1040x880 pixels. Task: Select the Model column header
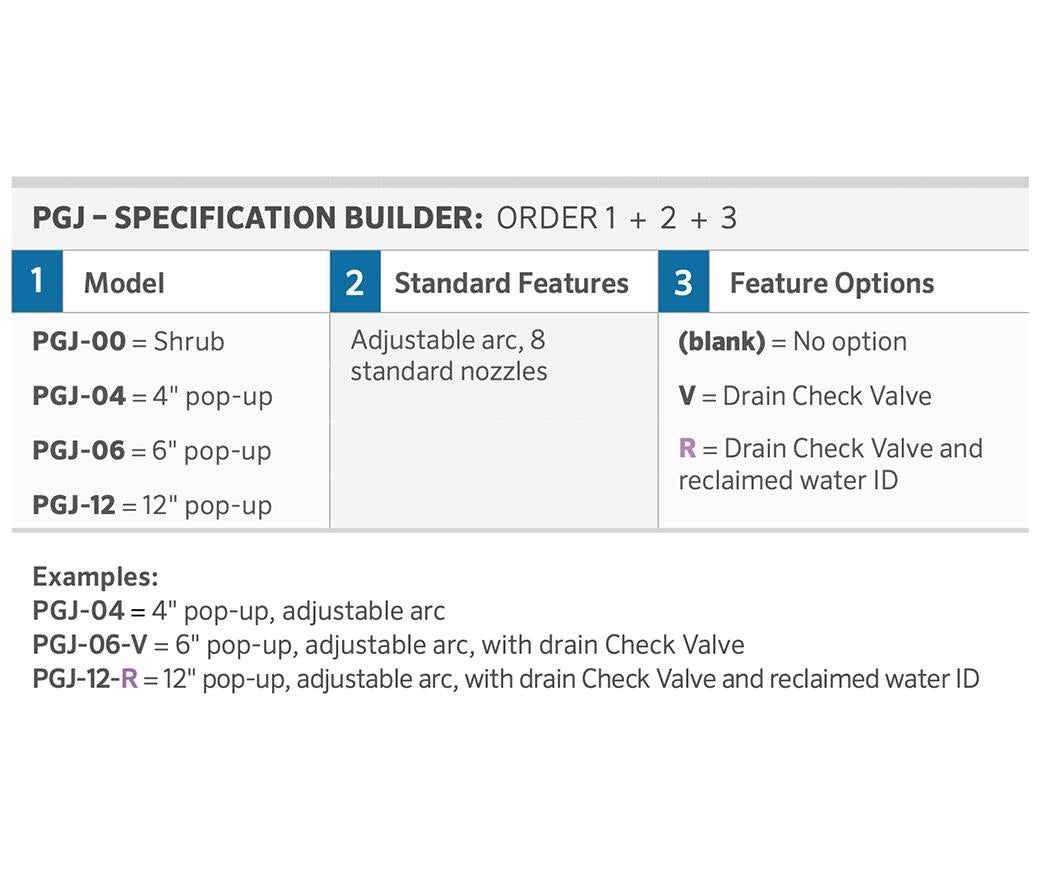click(x=124, y=283)
